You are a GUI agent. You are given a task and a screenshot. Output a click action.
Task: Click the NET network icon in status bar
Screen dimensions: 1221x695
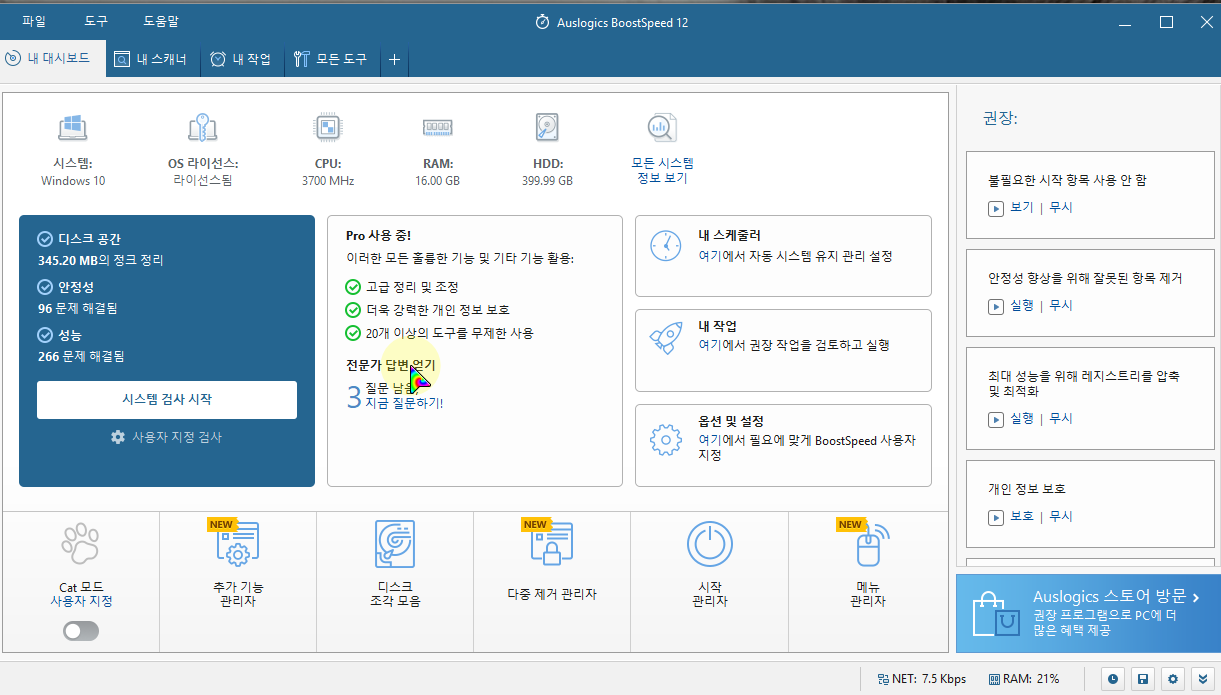click(x=883, y=679)
